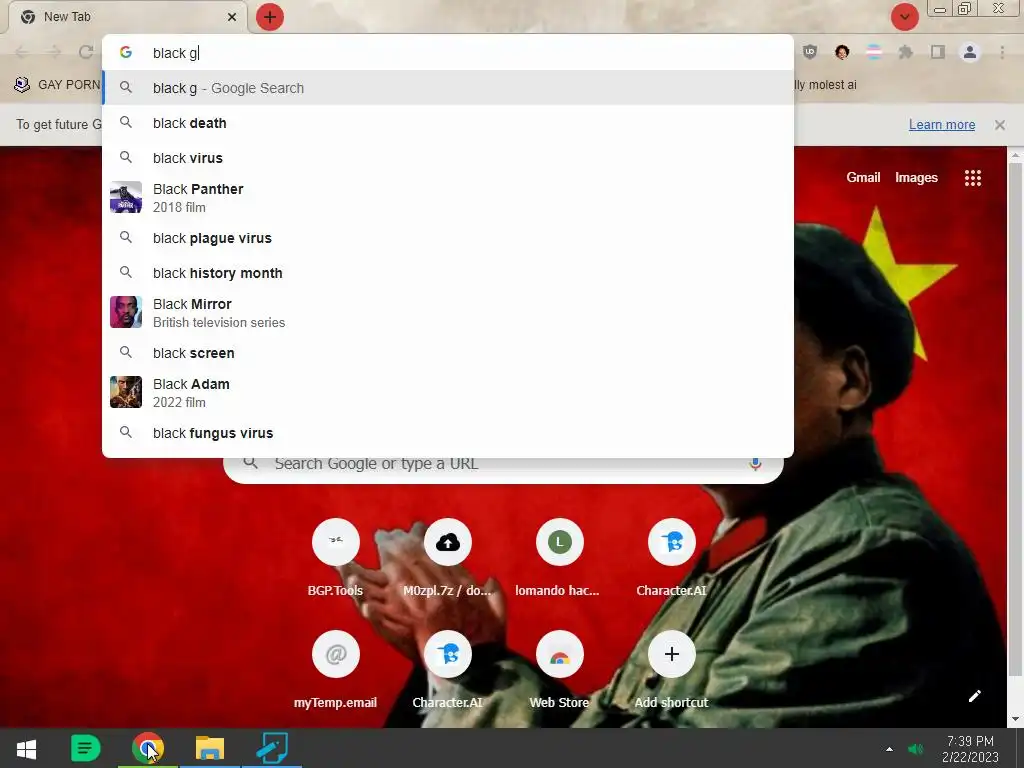Open the avatar-face extension icon in the toolbar
Viewport: 1024px width, 768px height.
pos(842,52)
